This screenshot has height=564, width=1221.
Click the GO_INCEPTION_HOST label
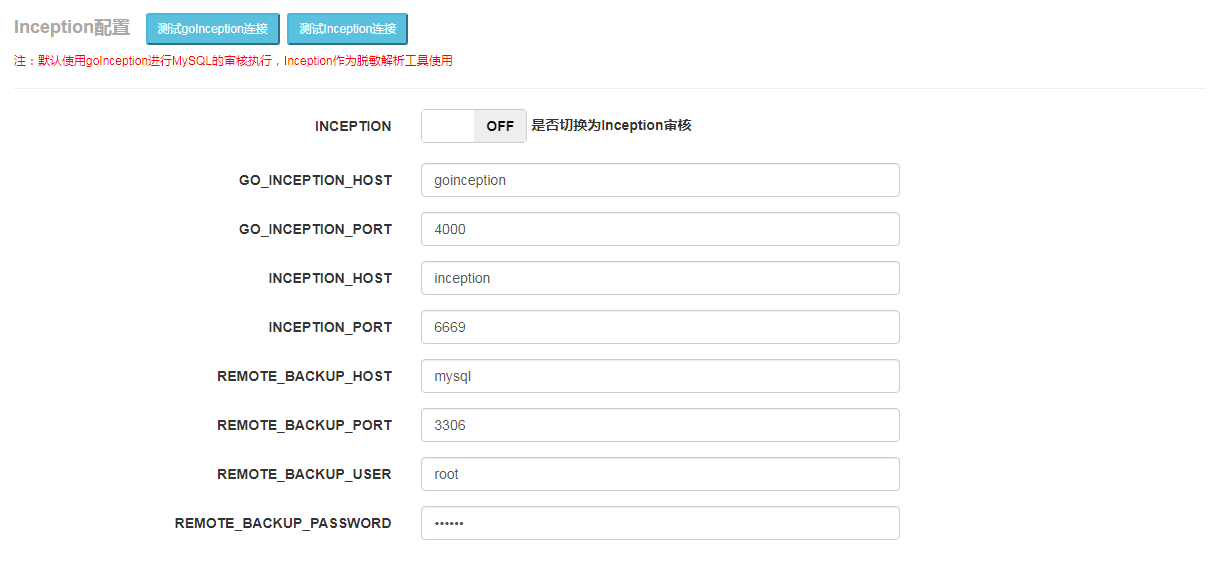coord(315,180)
